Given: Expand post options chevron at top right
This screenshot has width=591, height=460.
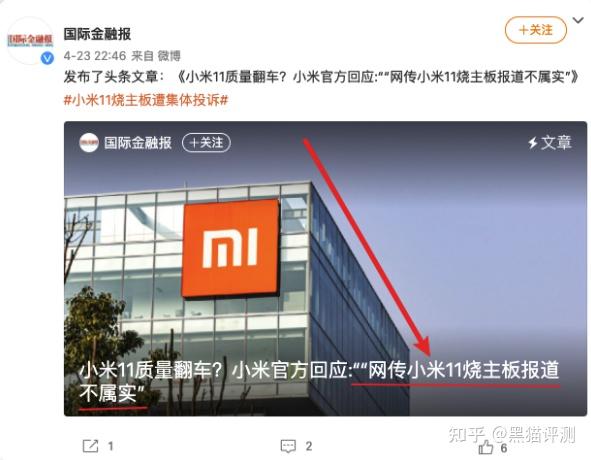Looking at the screenshot, I should tap(578, 20).
